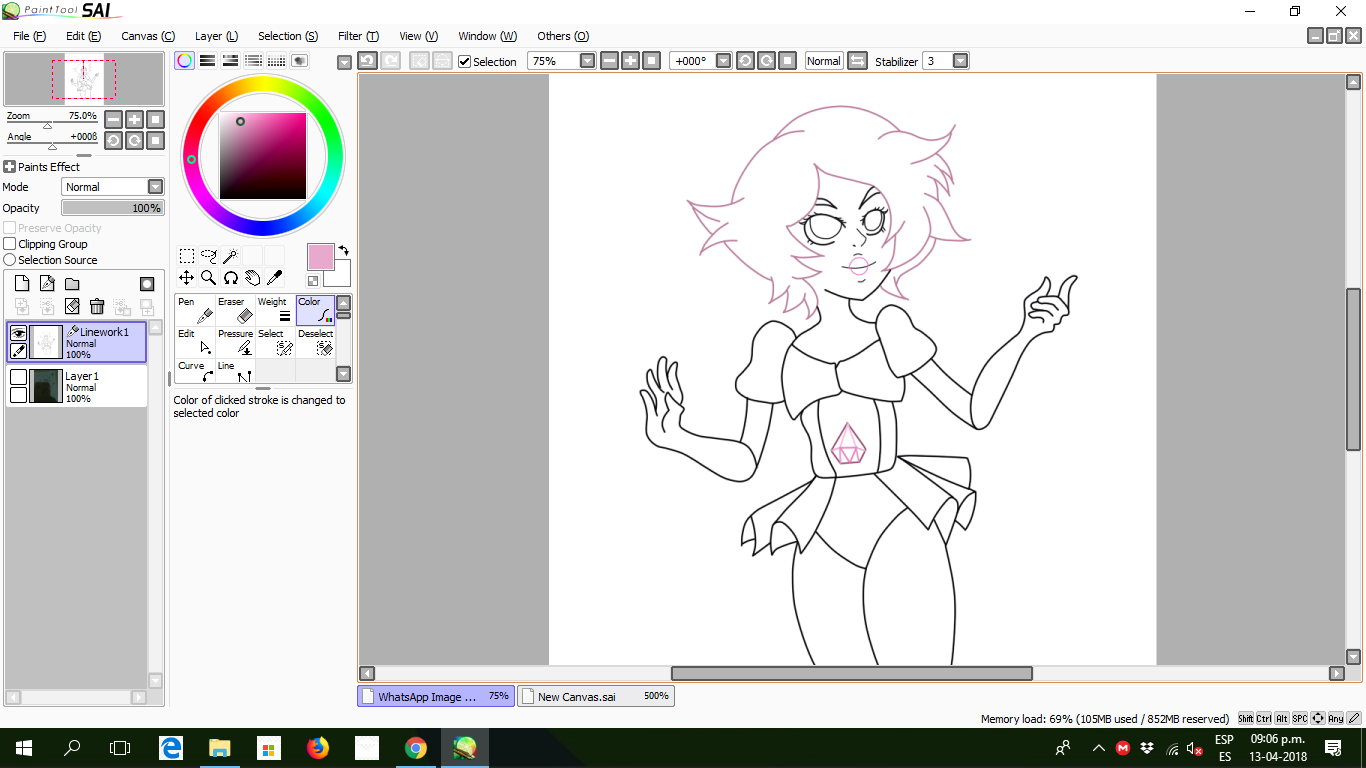Toggle Linework1 pen link box
This screenshot has height=768, width=1366.
click(x=18, y=351)
